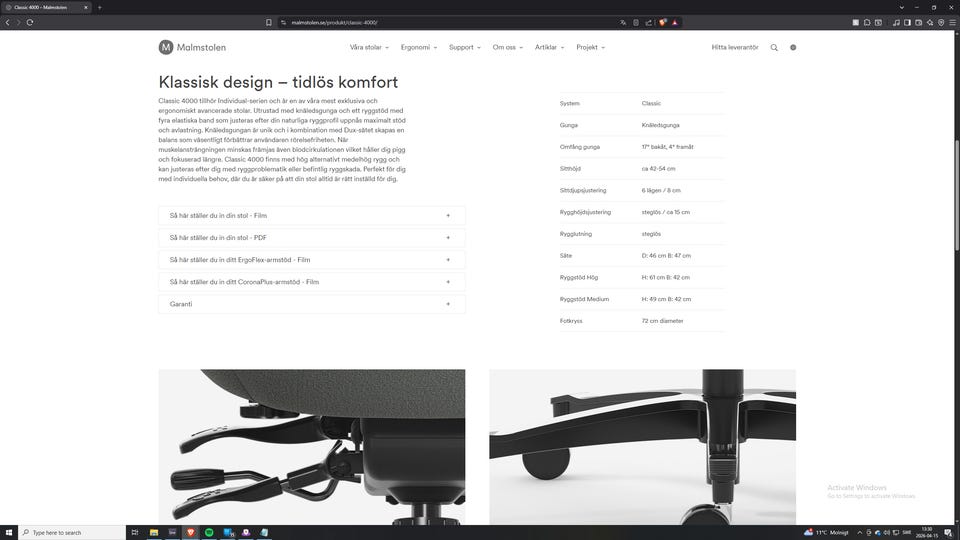
Task: Expand the Garanti accordion
Action: 312,304
